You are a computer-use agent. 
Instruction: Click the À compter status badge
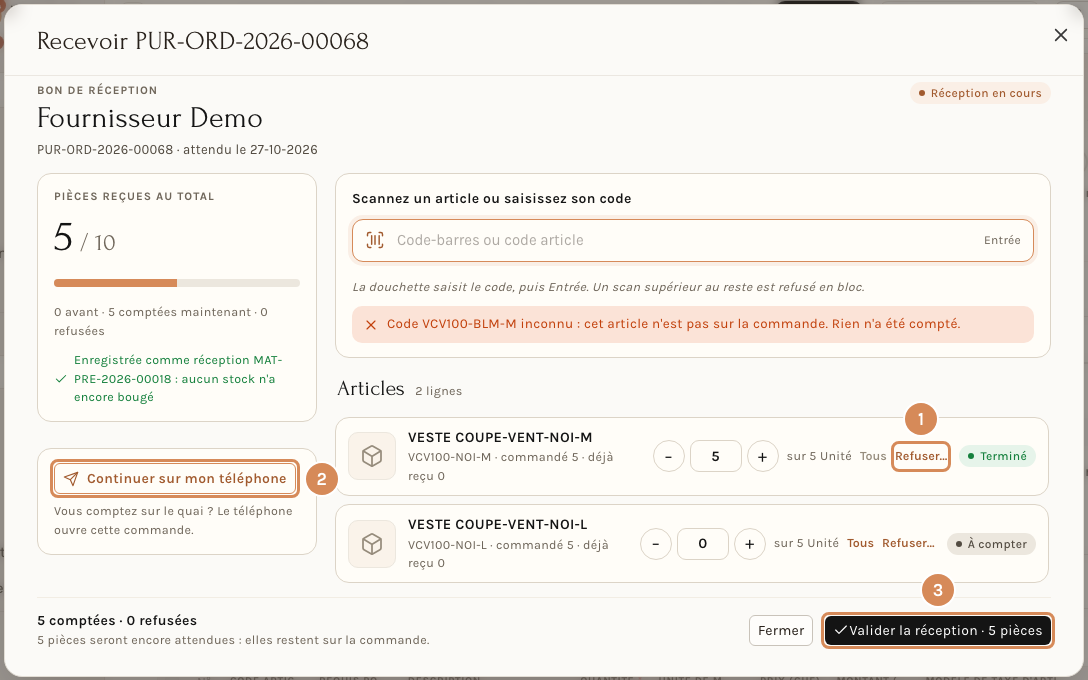tap(991, 544)
